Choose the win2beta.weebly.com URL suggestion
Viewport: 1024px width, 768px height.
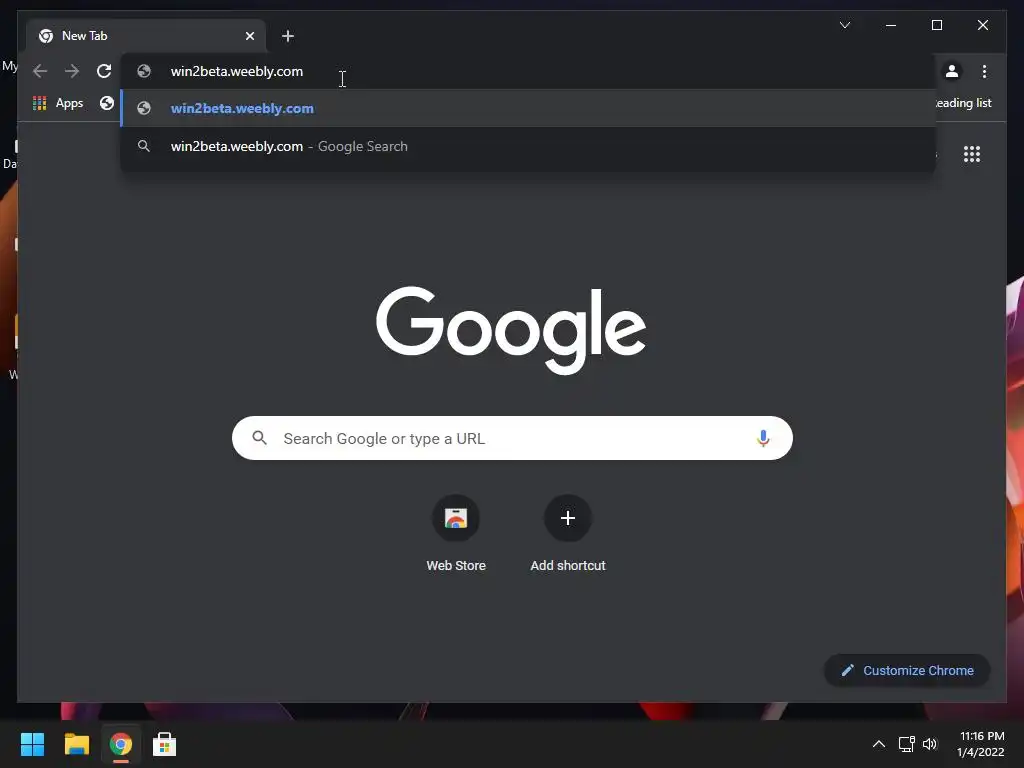528,108
